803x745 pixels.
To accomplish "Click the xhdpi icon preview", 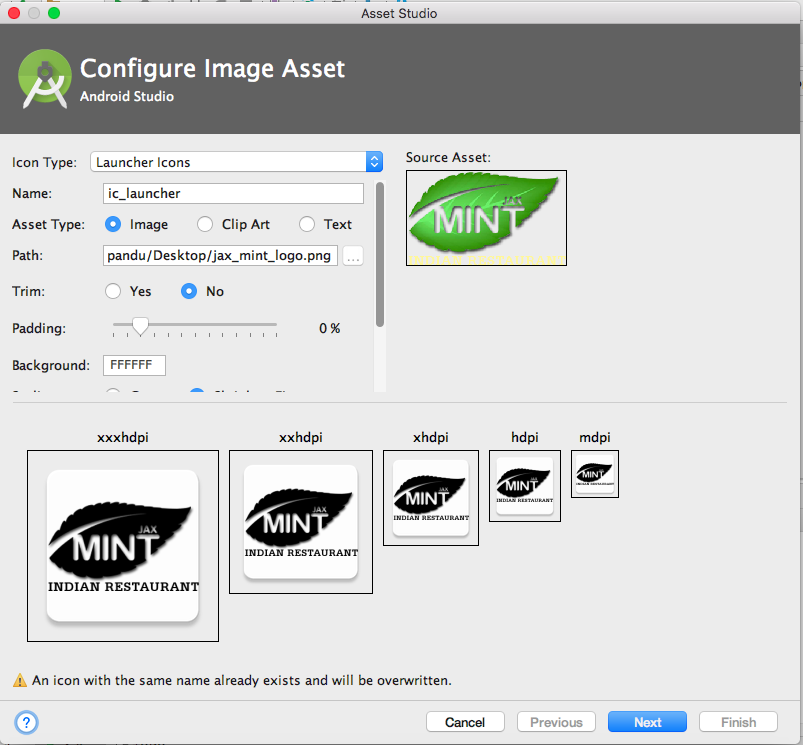I will 430,497.
